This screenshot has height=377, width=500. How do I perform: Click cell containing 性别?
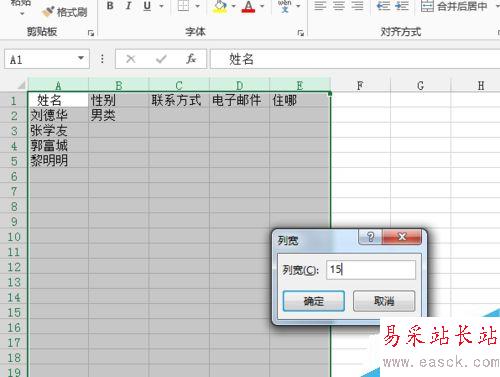pyautogui.click(x=119, y=100)
